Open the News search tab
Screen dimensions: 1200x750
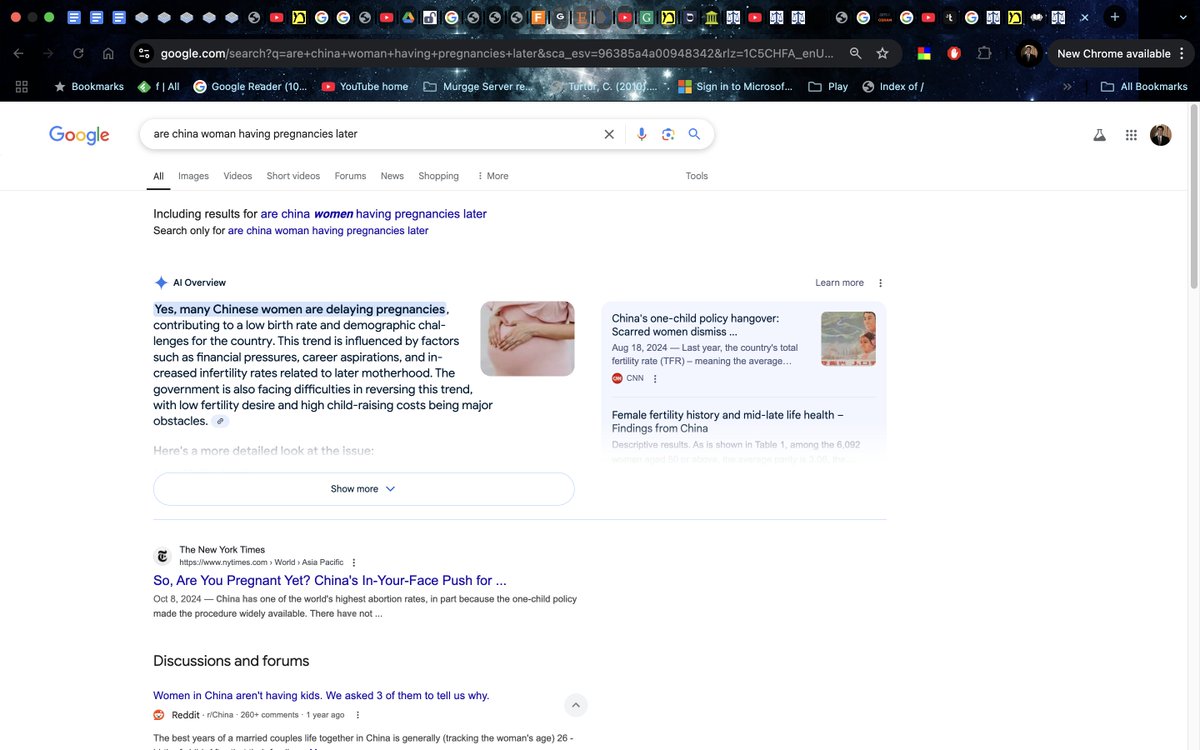[x=392, y=176]
